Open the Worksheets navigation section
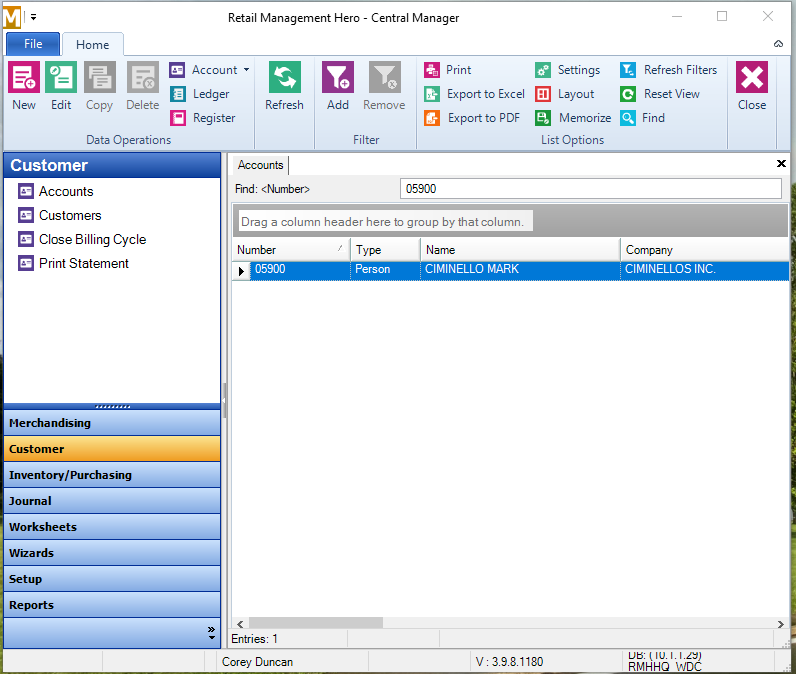Screen dimensions: 796x674 [112, 527]
